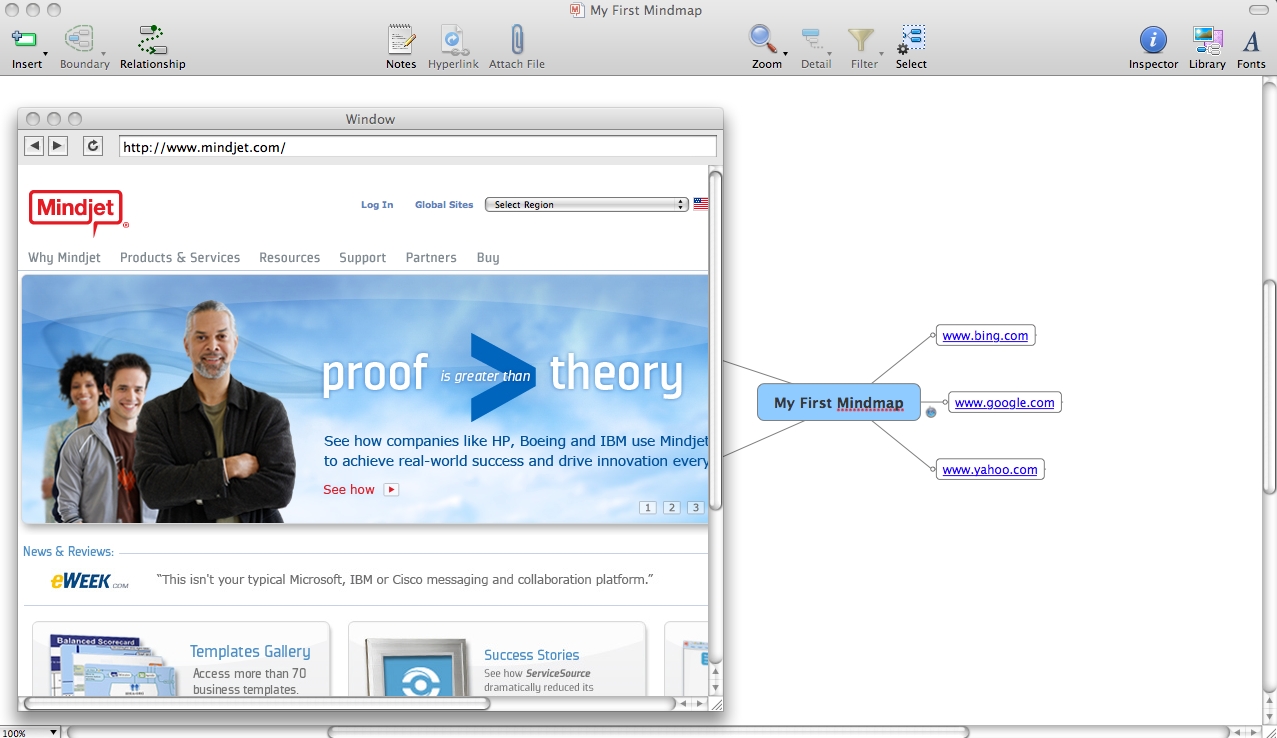
Task: Click inside the mindjet.com address bar
Action: [417, 145]
